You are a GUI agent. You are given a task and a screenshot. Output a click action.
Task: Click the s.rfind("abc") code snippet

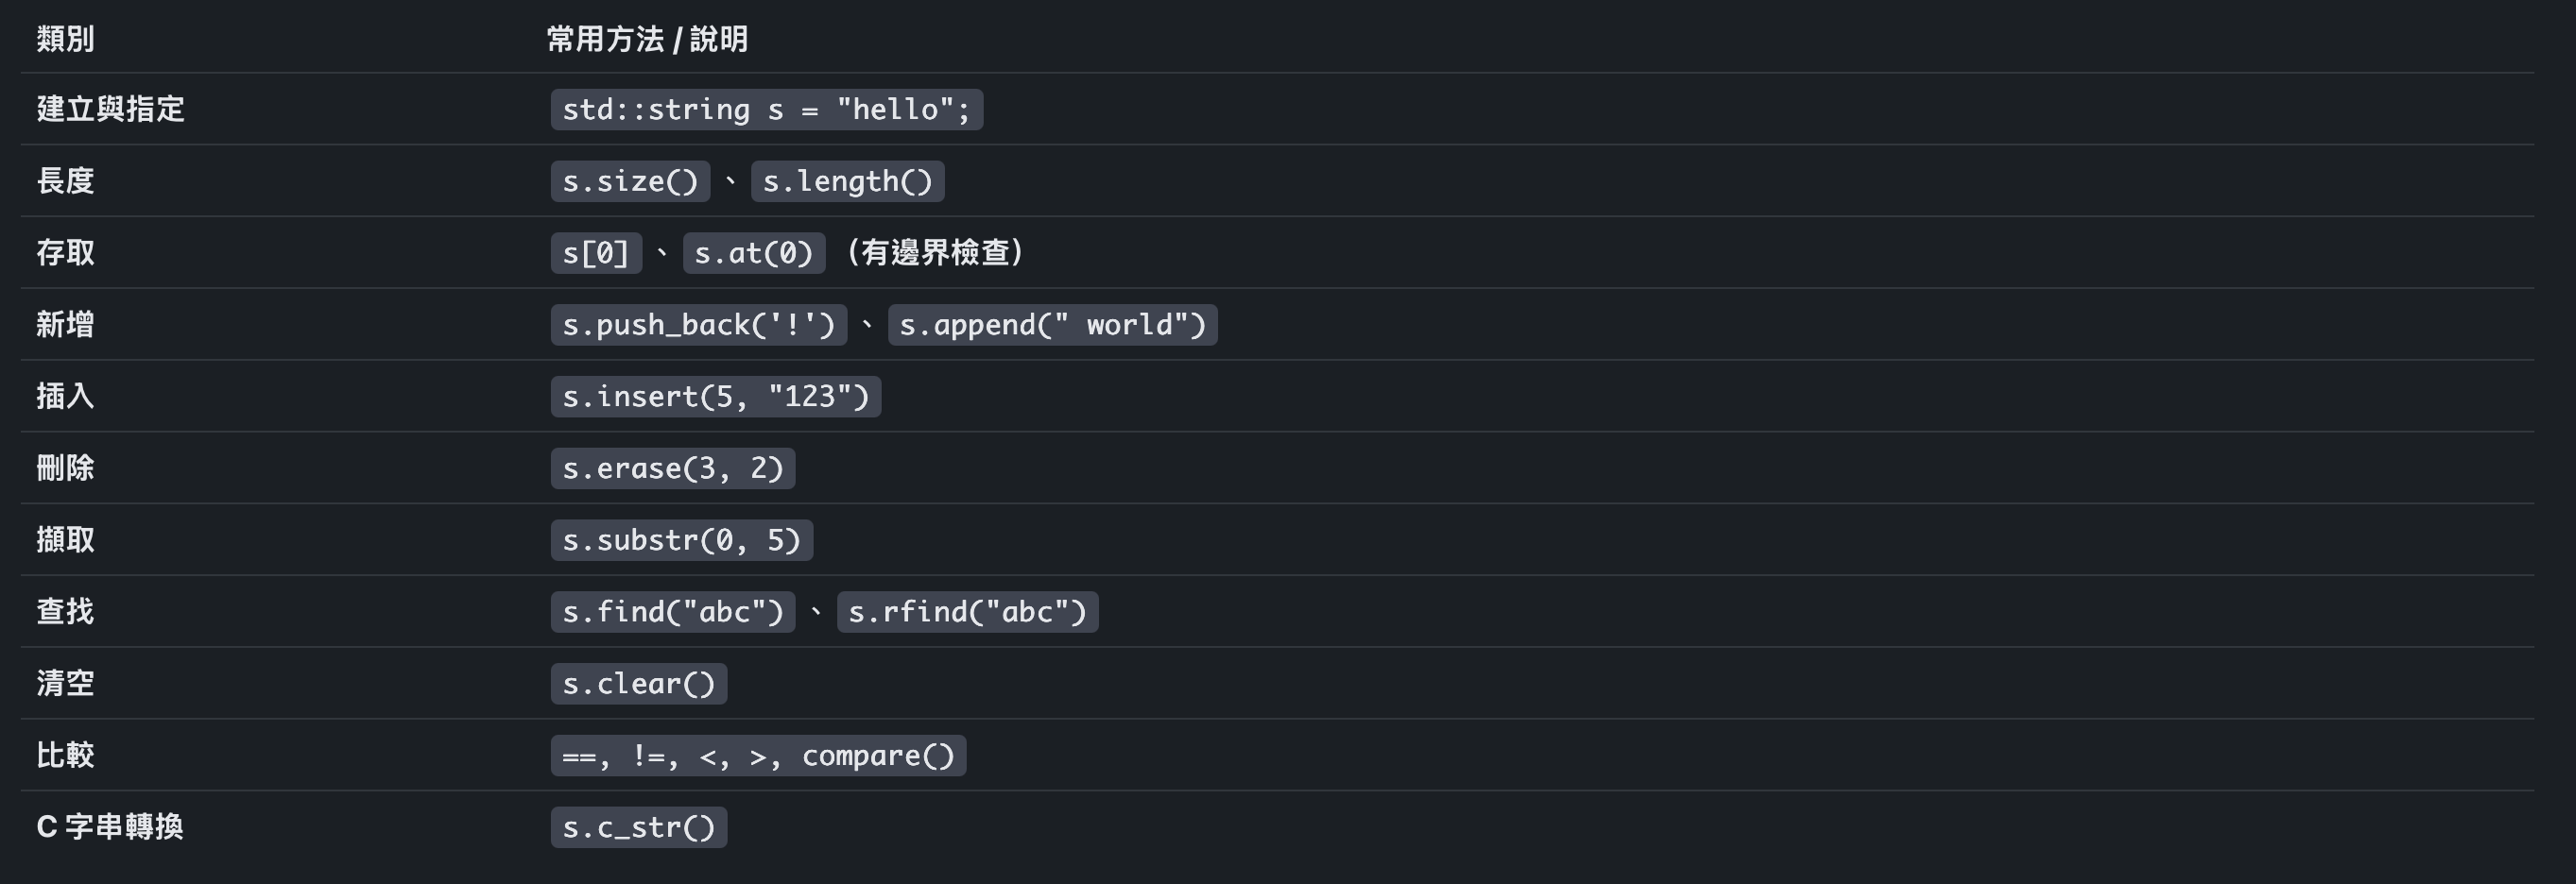(967, 612)
